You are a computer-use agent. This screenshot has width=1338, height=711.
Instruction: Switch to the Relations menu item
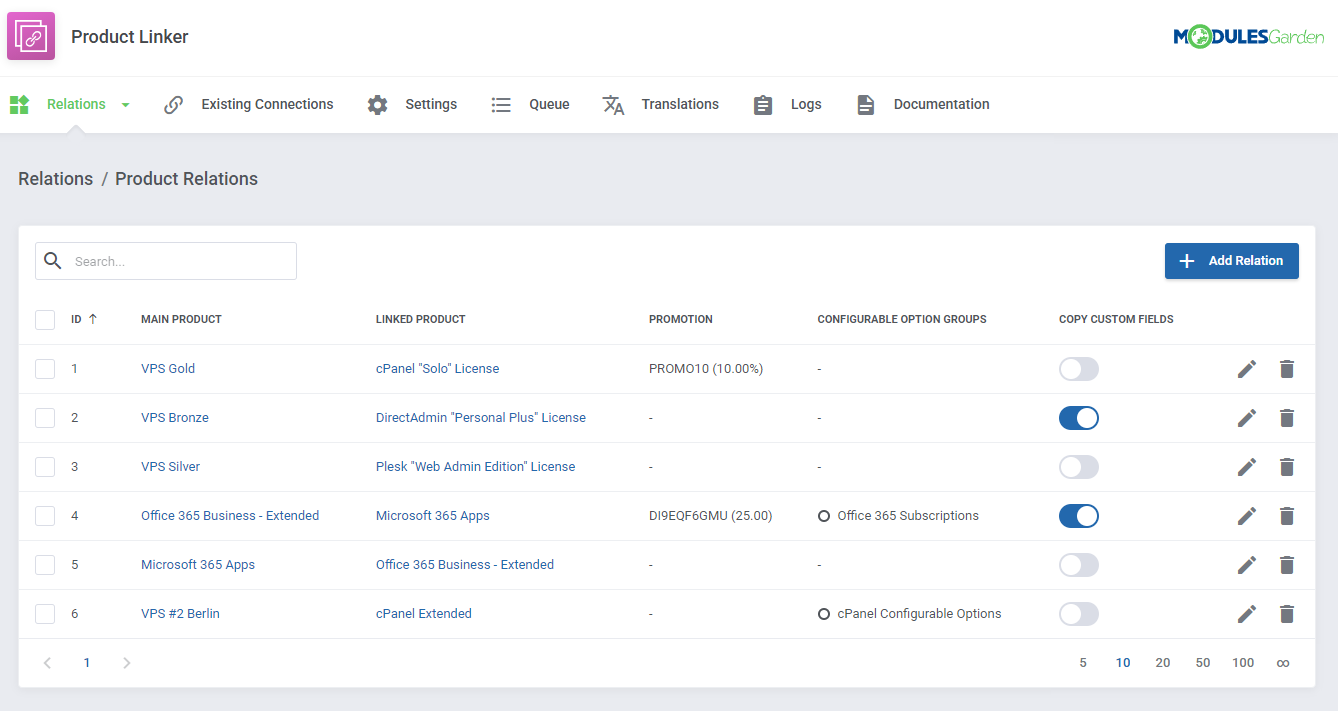click(x=74, y=104)
